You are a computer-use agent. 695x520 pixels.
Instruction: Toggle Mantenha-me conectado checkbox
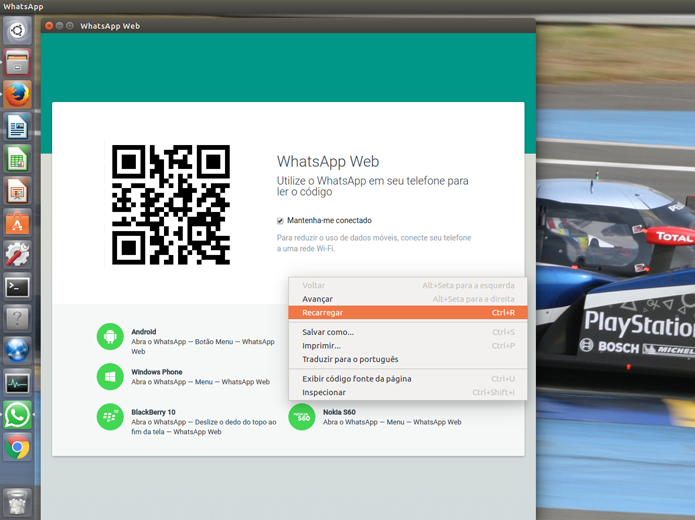pyautogui.click(x=280, y=221)
